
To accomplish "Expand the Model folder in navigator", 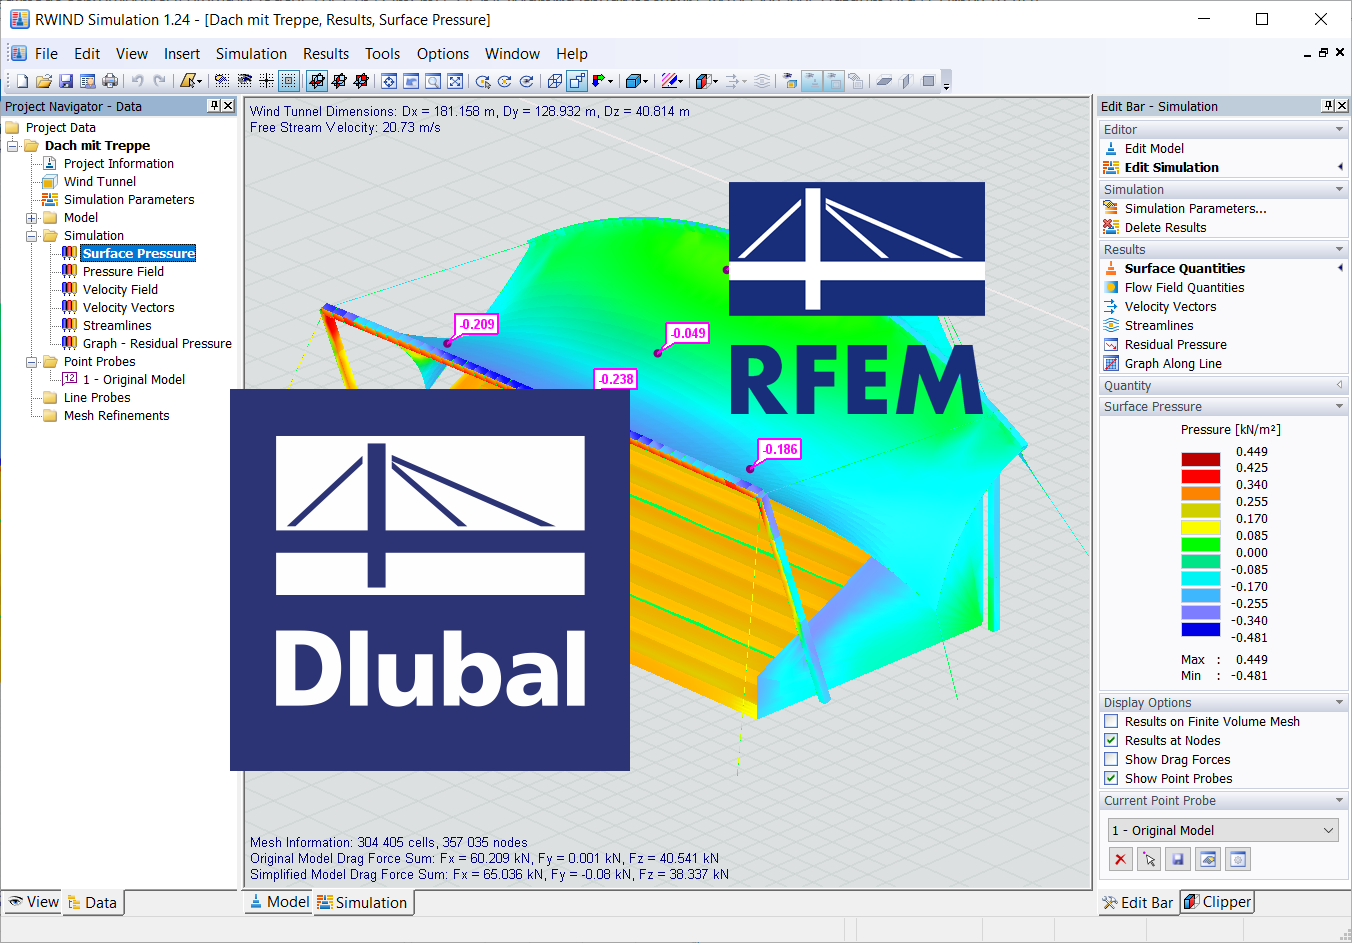I will pyautogui.click(x=31, y=218).
